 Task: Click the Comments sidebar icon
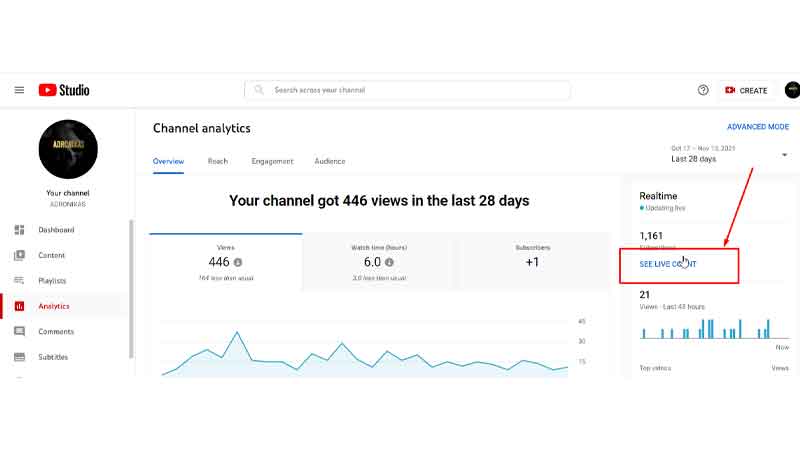19,332
